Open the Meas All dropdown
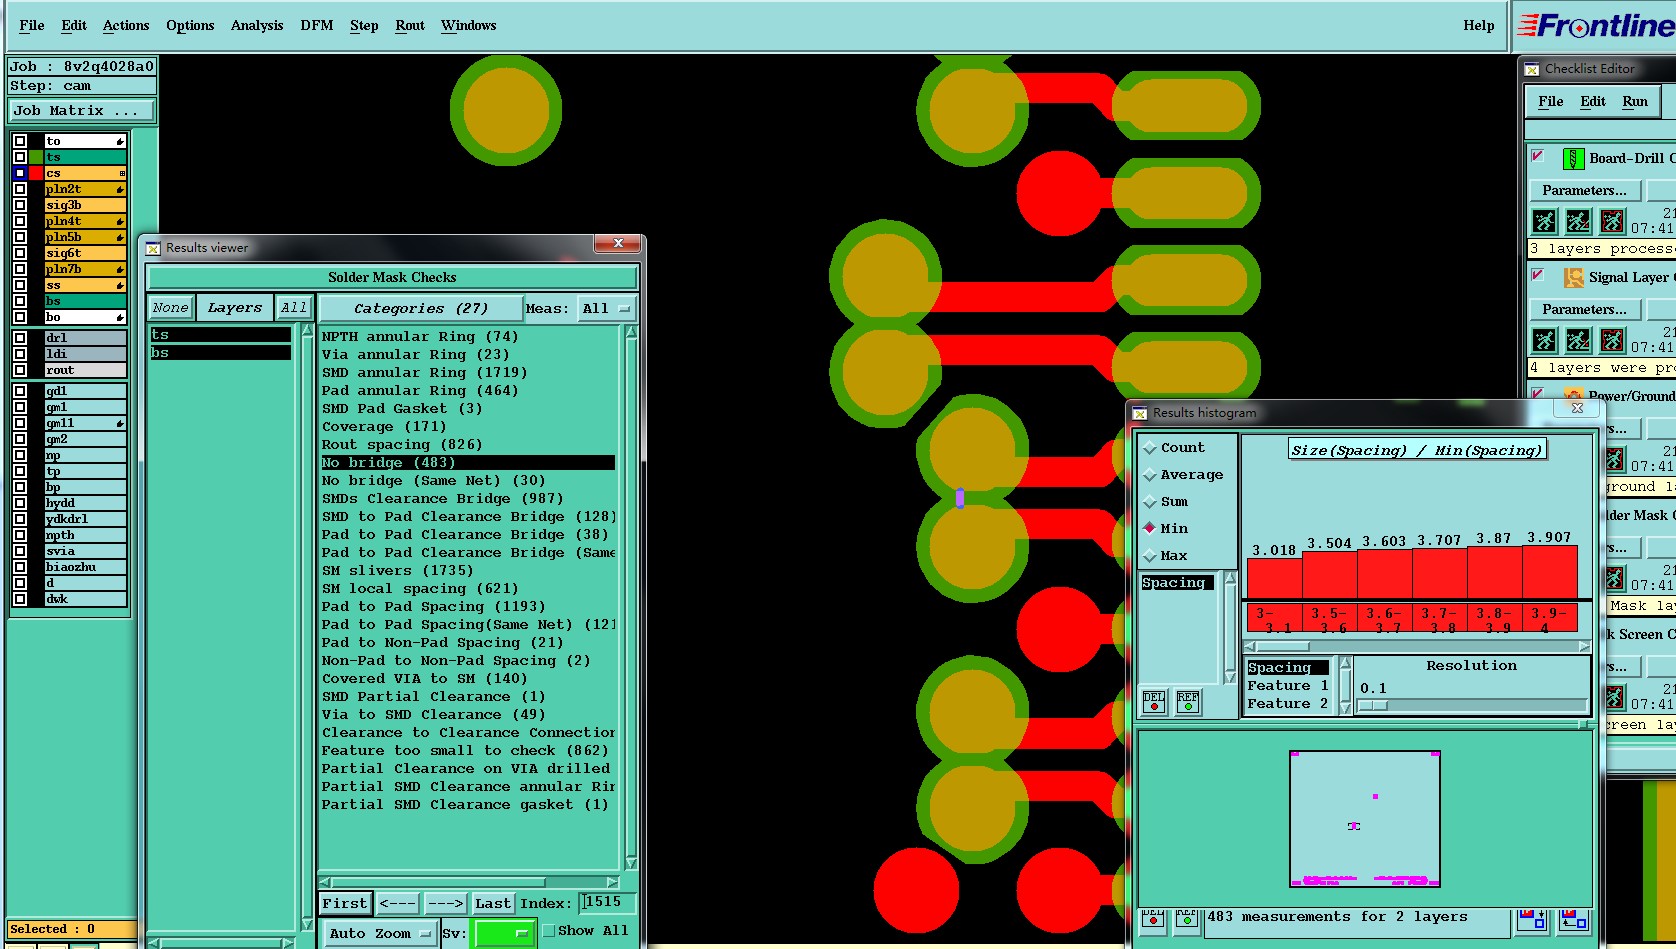 coord(606,308)
